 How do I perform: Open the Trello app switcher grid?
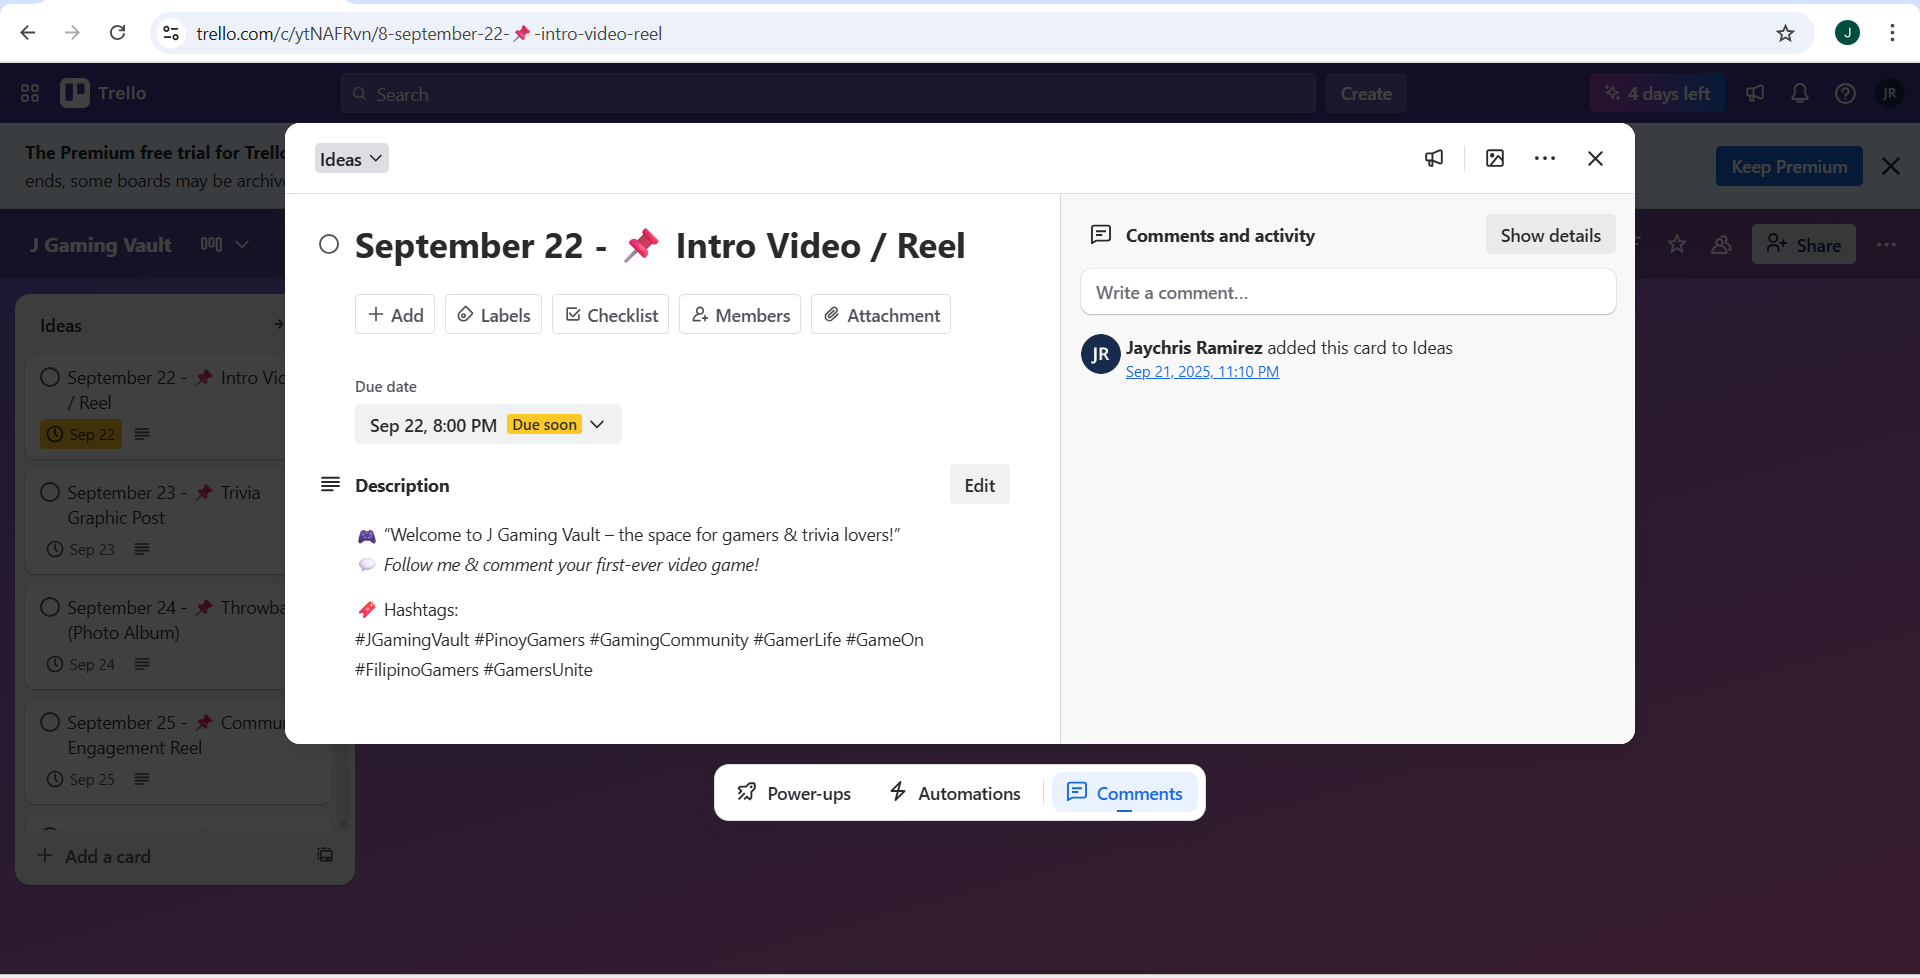(x=30, y=93)
